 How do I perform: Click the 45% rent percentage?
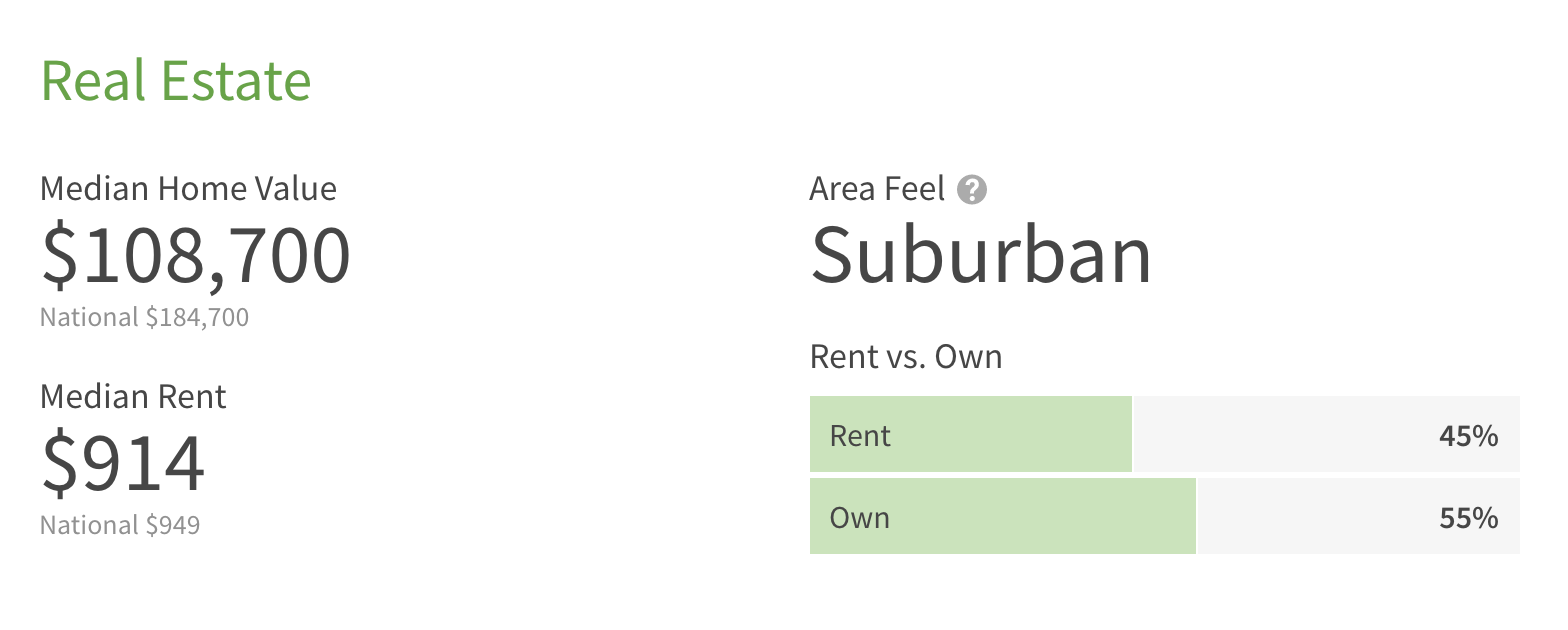pyautogui.click(x=1468, y=436)
